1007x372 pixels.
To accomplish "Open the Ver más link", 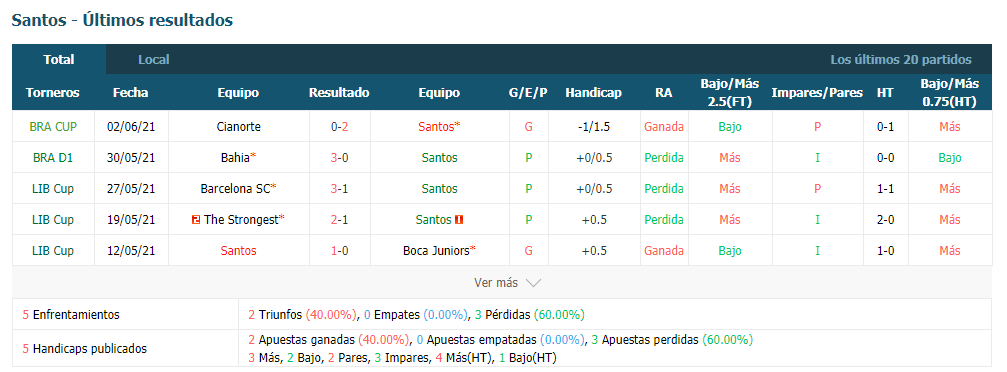I will (496, 283).
